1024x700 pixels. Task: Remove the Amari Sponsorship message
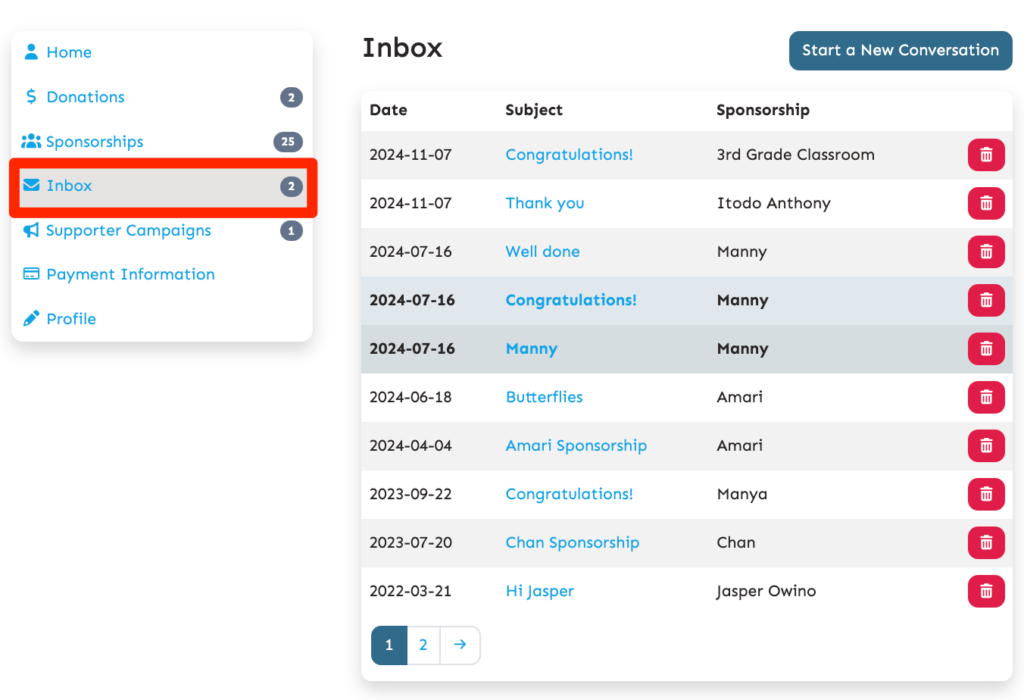coord(985,446)
